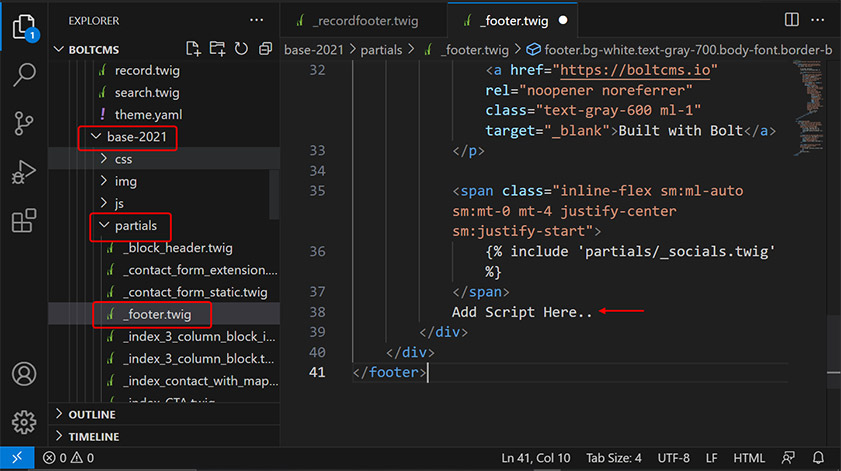
Task: Expand the js folder
Action: (x=104, y=203)
